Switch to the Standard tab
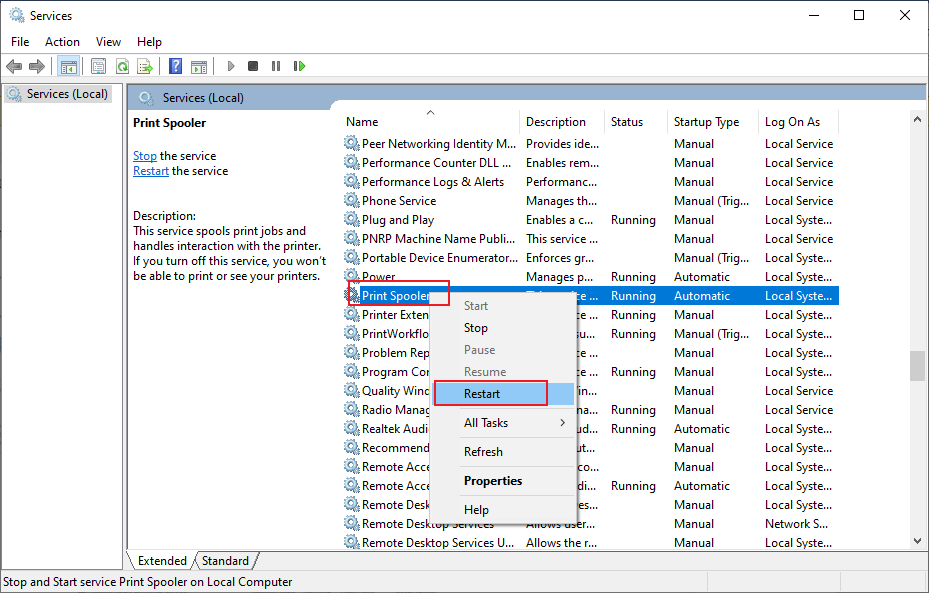This screenshot has width=929, height=593. (225, 560)
